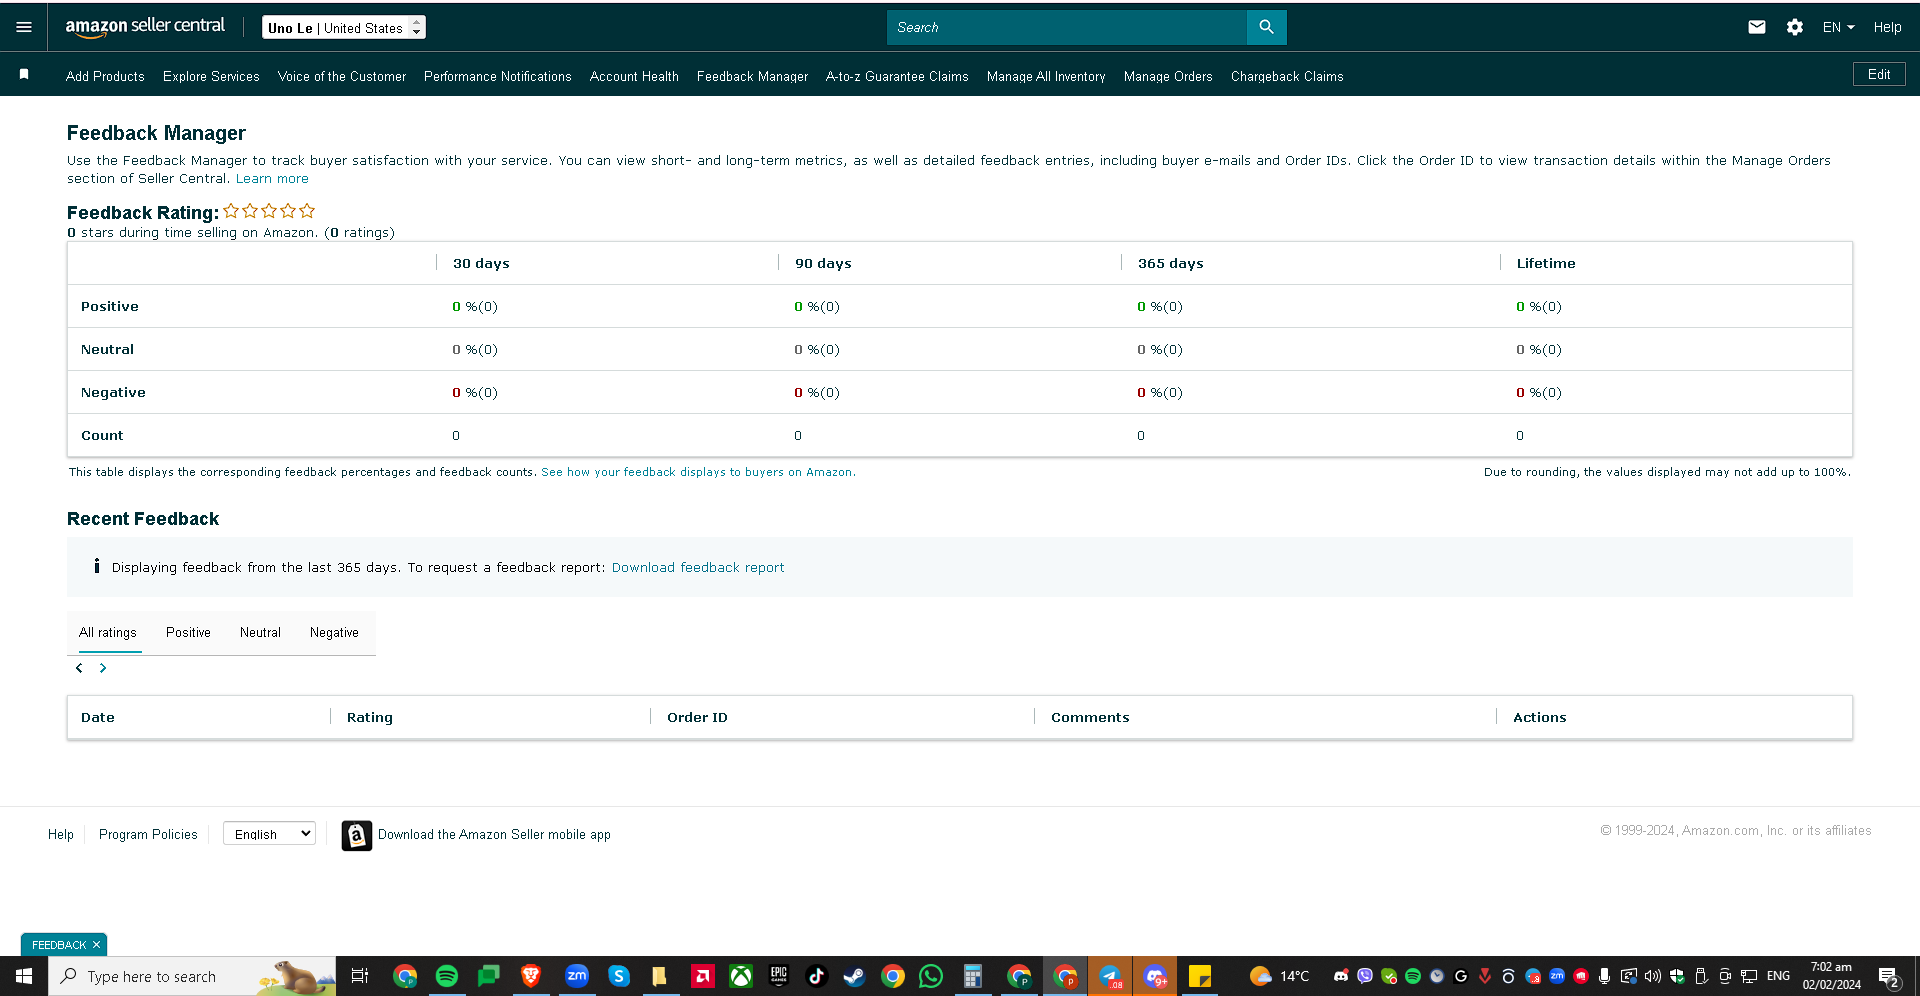Open Chargeback Claims page
Viewport: 1920px width, 996px height.
[1287, 76]
